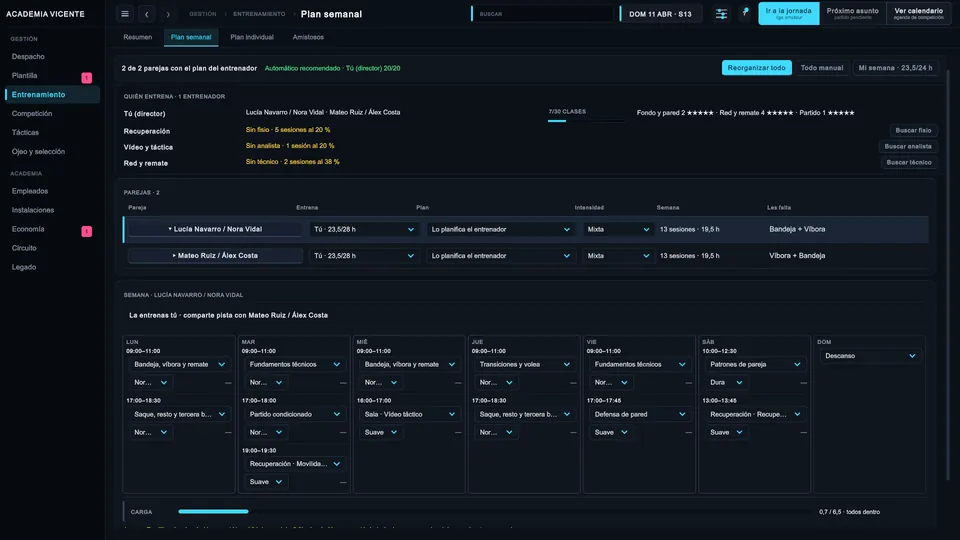Click the Gestión breadcrumb

(x=203, y=14)
